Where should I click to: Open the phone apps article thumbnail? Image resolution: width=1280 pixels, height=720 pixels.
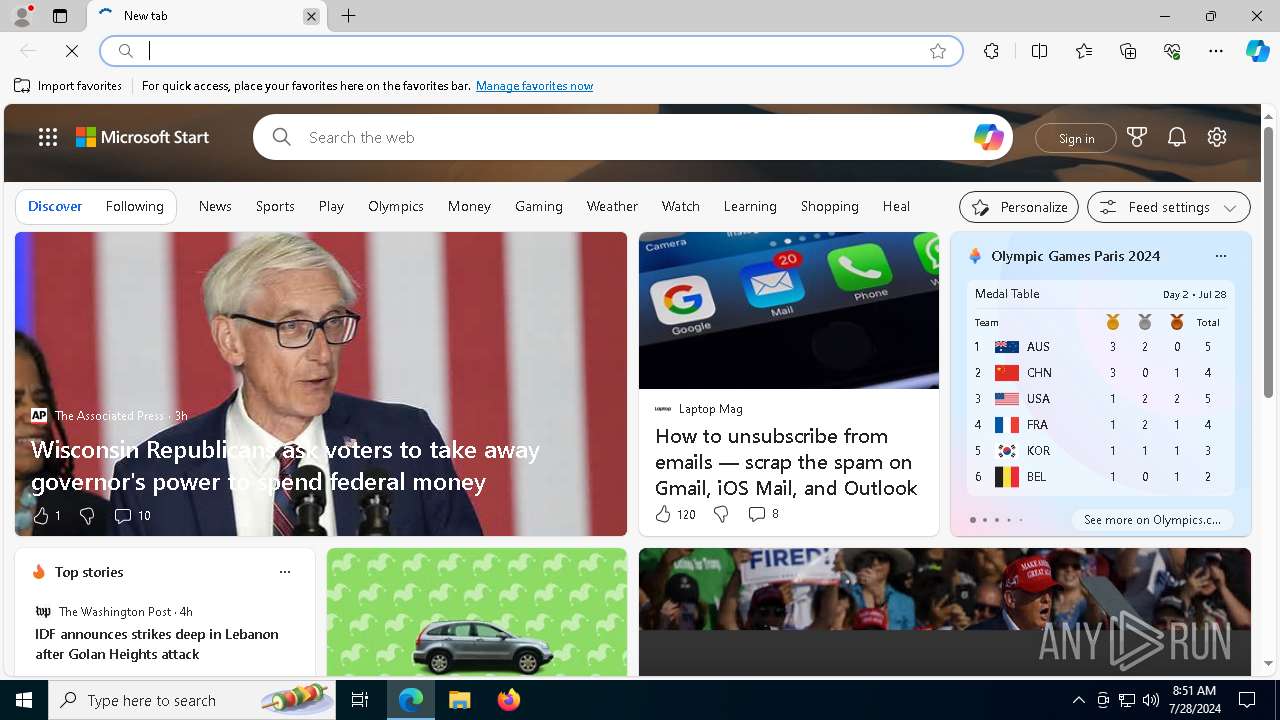click(789, 311)
